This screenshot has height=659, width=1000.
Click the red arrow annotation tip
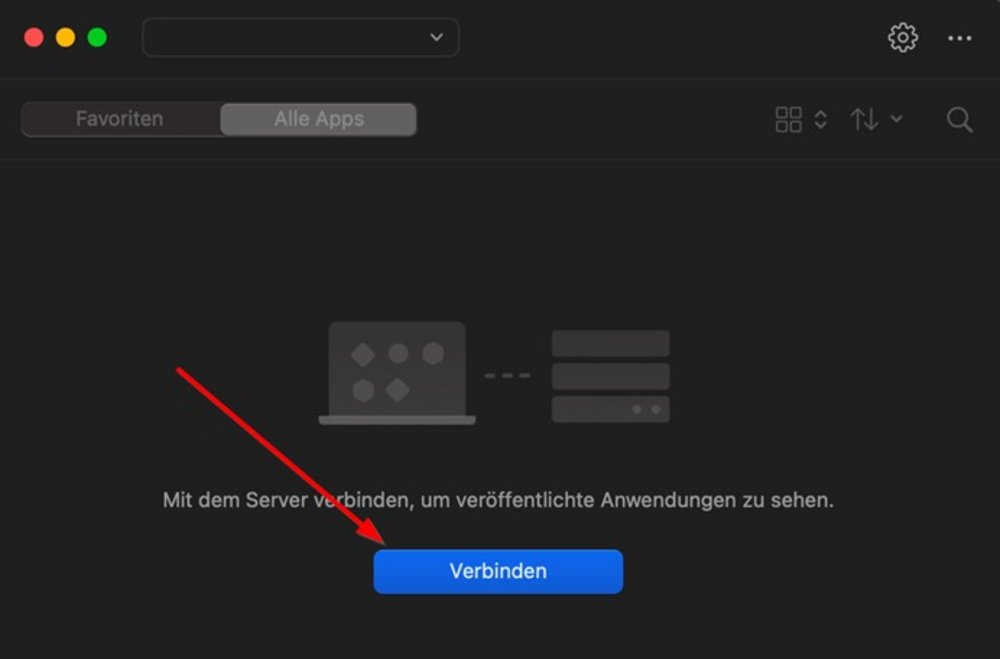click(x=379, y=538)
